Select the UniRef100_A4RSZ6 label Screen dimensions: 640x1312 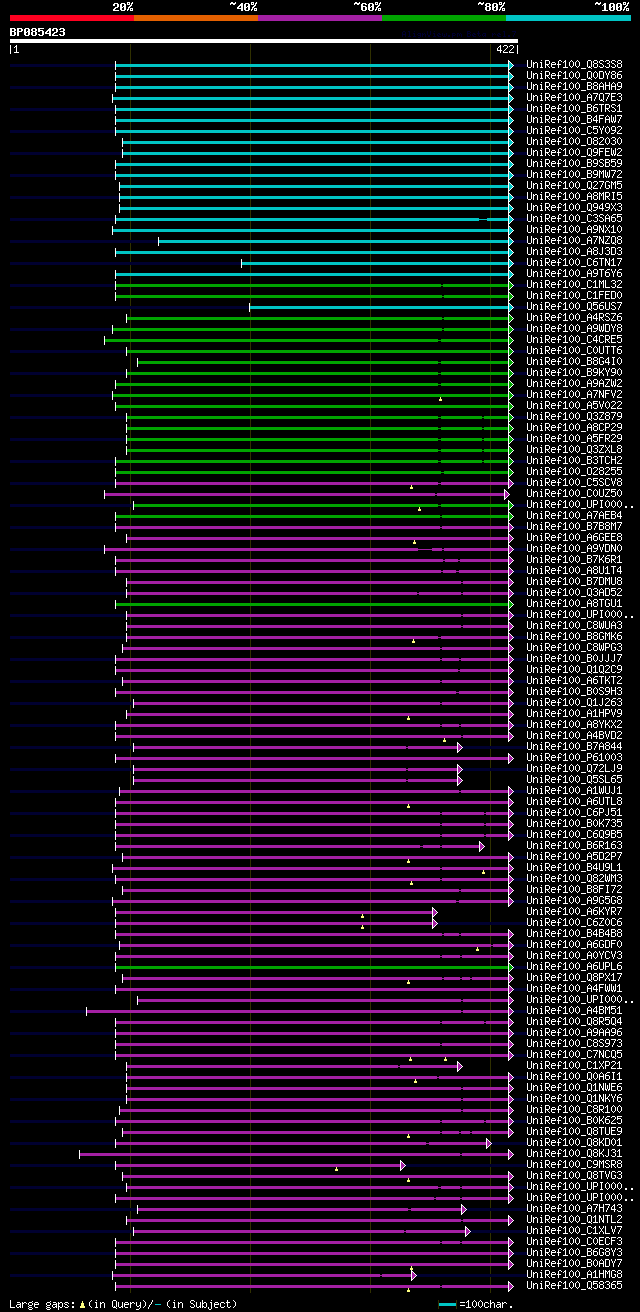point(574,317)
